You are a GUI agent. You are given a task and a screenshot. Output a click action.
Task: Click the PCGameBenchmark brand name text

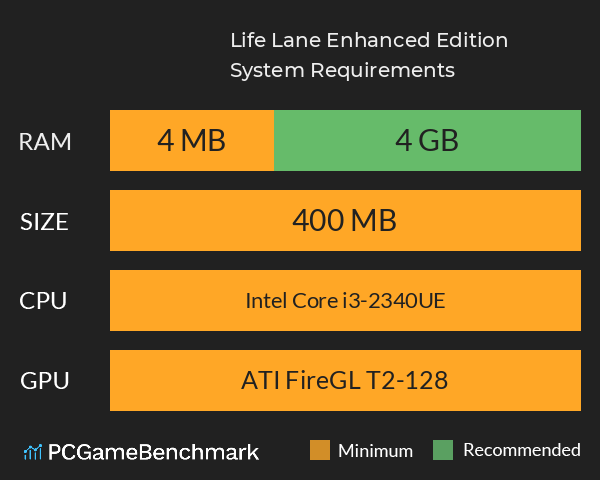(x=153, y=452)
